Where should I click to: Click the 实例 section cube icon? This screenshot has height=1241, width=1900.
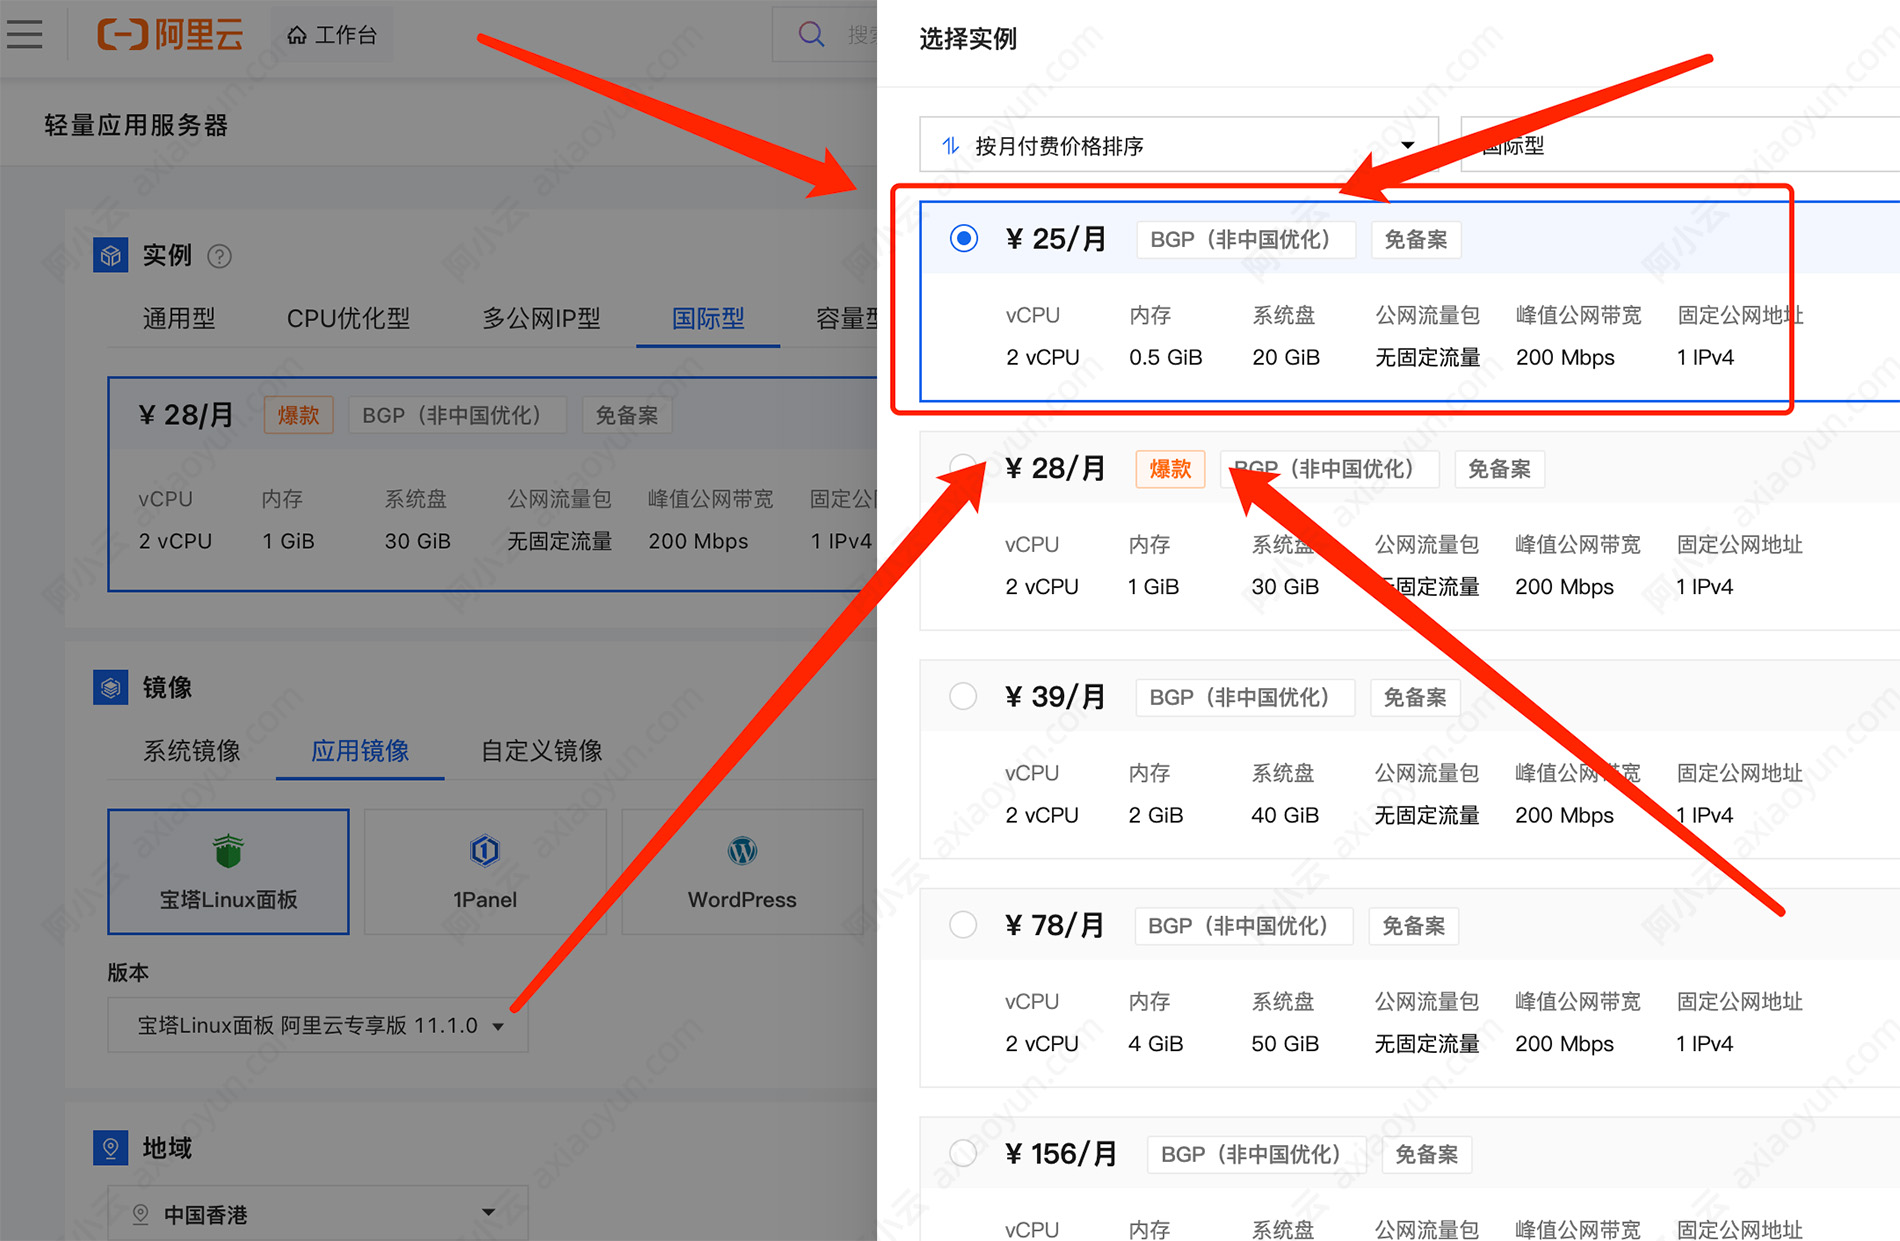point(110,255)
